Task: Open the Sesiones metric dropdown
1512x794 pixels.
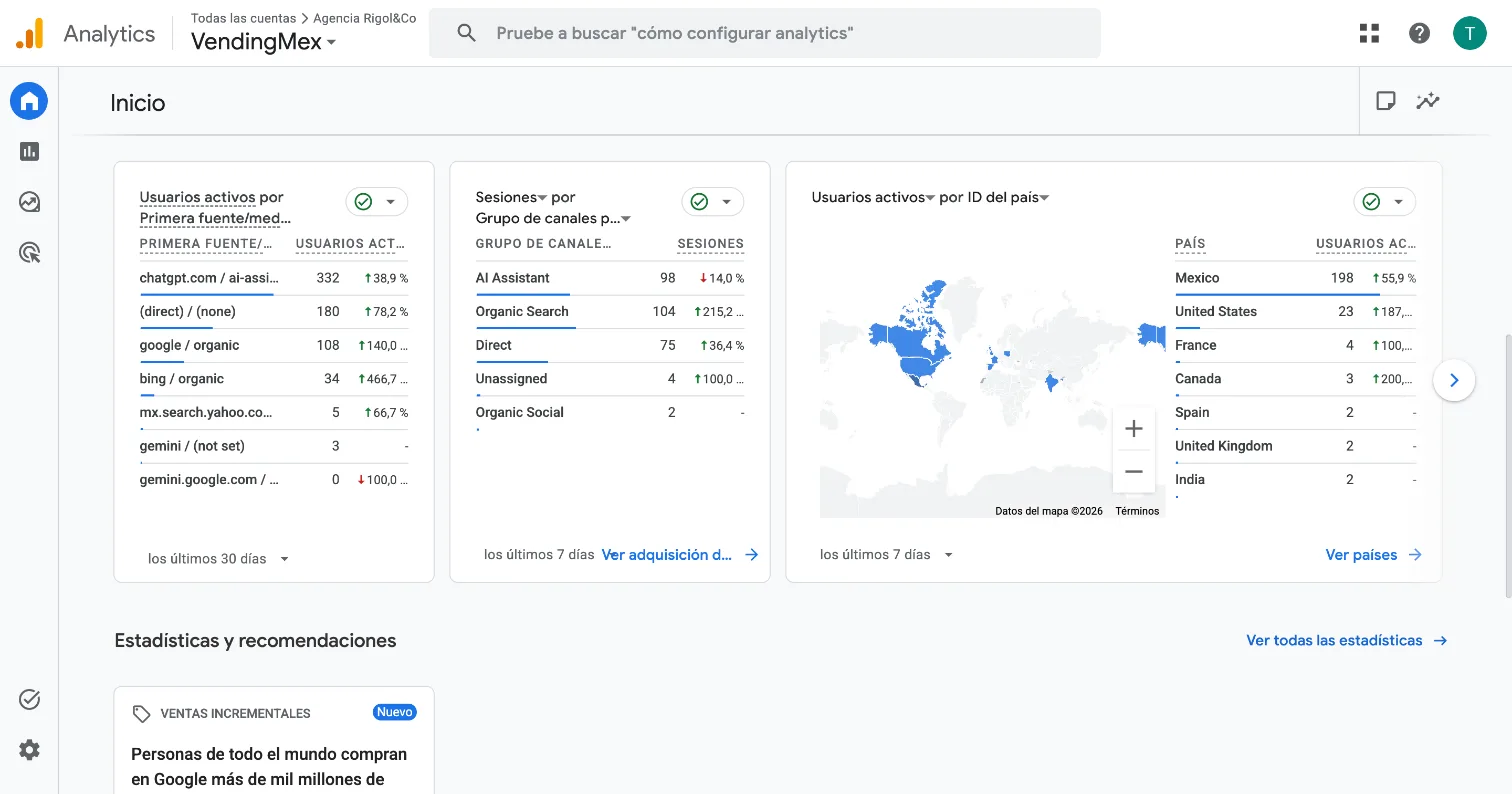Action: pos(511,198)
